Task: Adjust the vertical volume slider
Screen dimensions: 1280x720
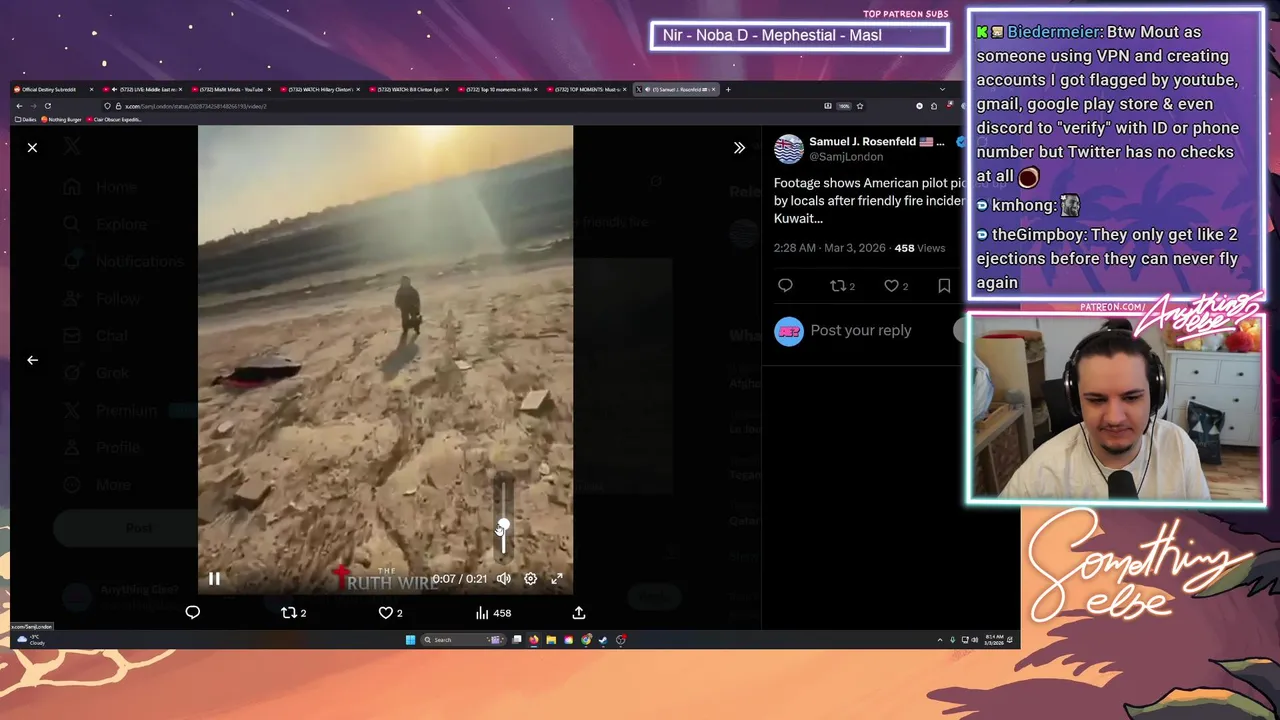Action: click(503, 519)
